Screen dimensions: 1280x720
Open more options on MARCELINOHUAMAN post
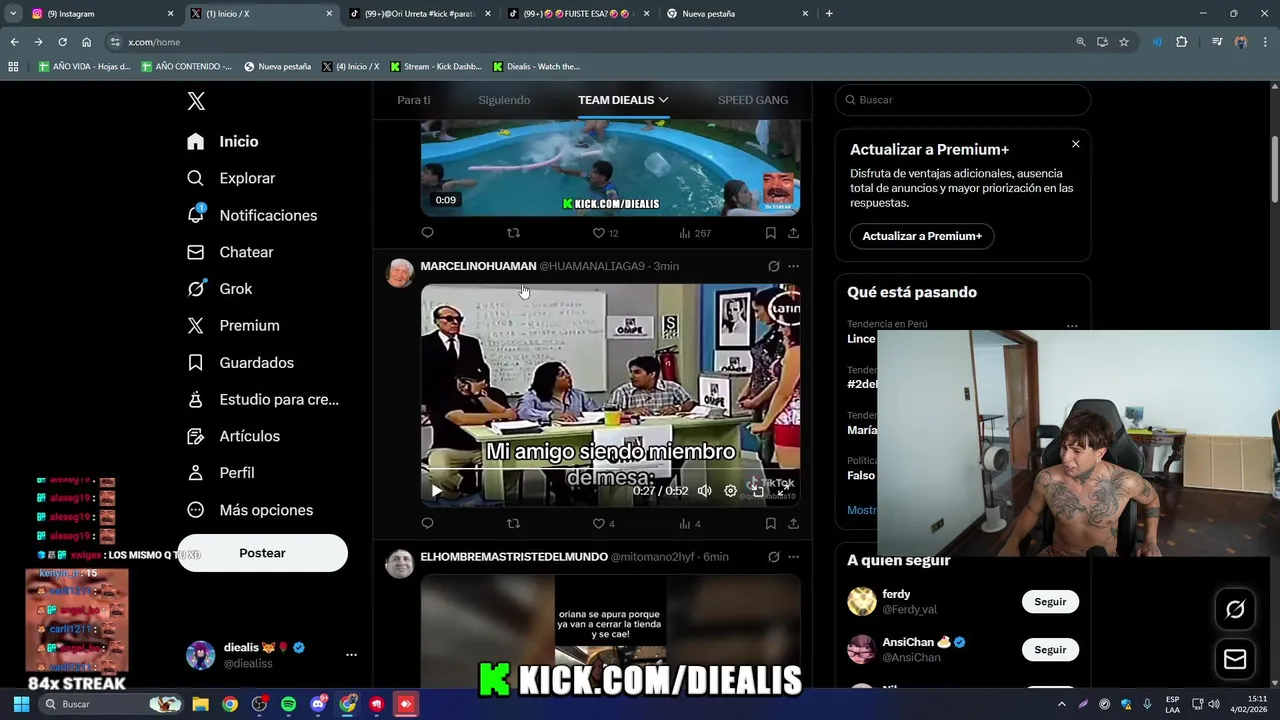793,266
